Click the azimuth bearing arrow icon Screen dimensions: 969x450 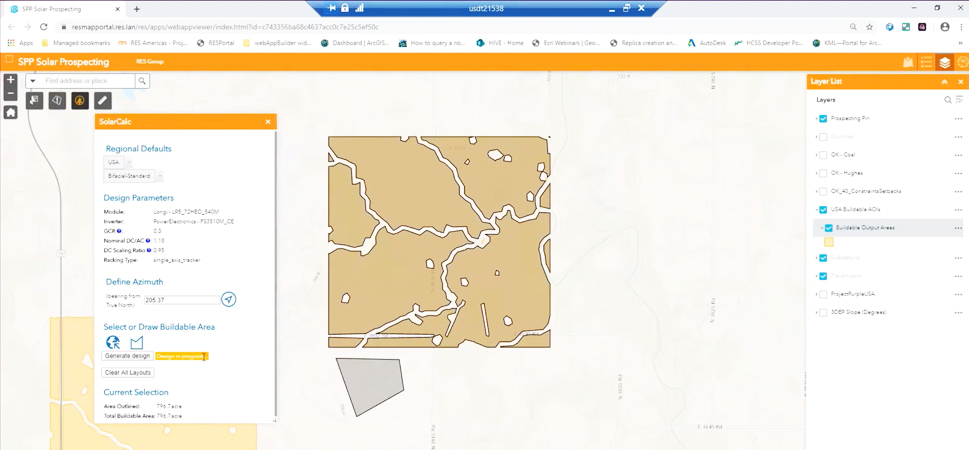click(229, 300)
